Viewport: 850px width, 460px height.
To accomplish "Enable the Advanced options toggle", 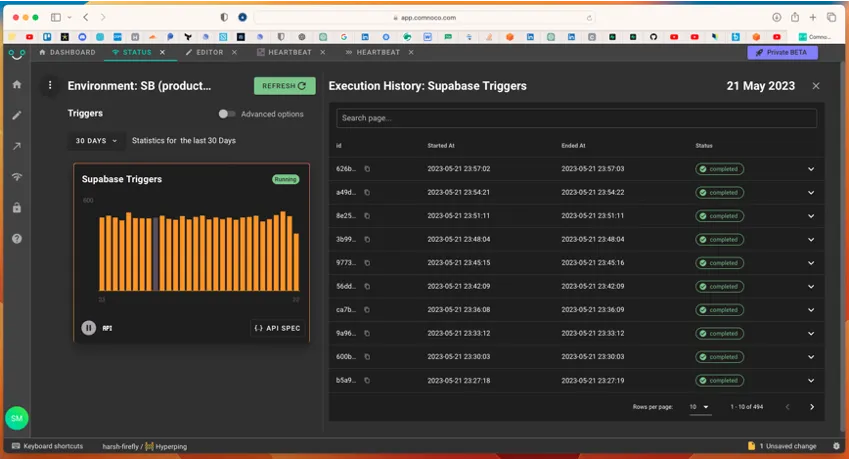I will [227, 114].
